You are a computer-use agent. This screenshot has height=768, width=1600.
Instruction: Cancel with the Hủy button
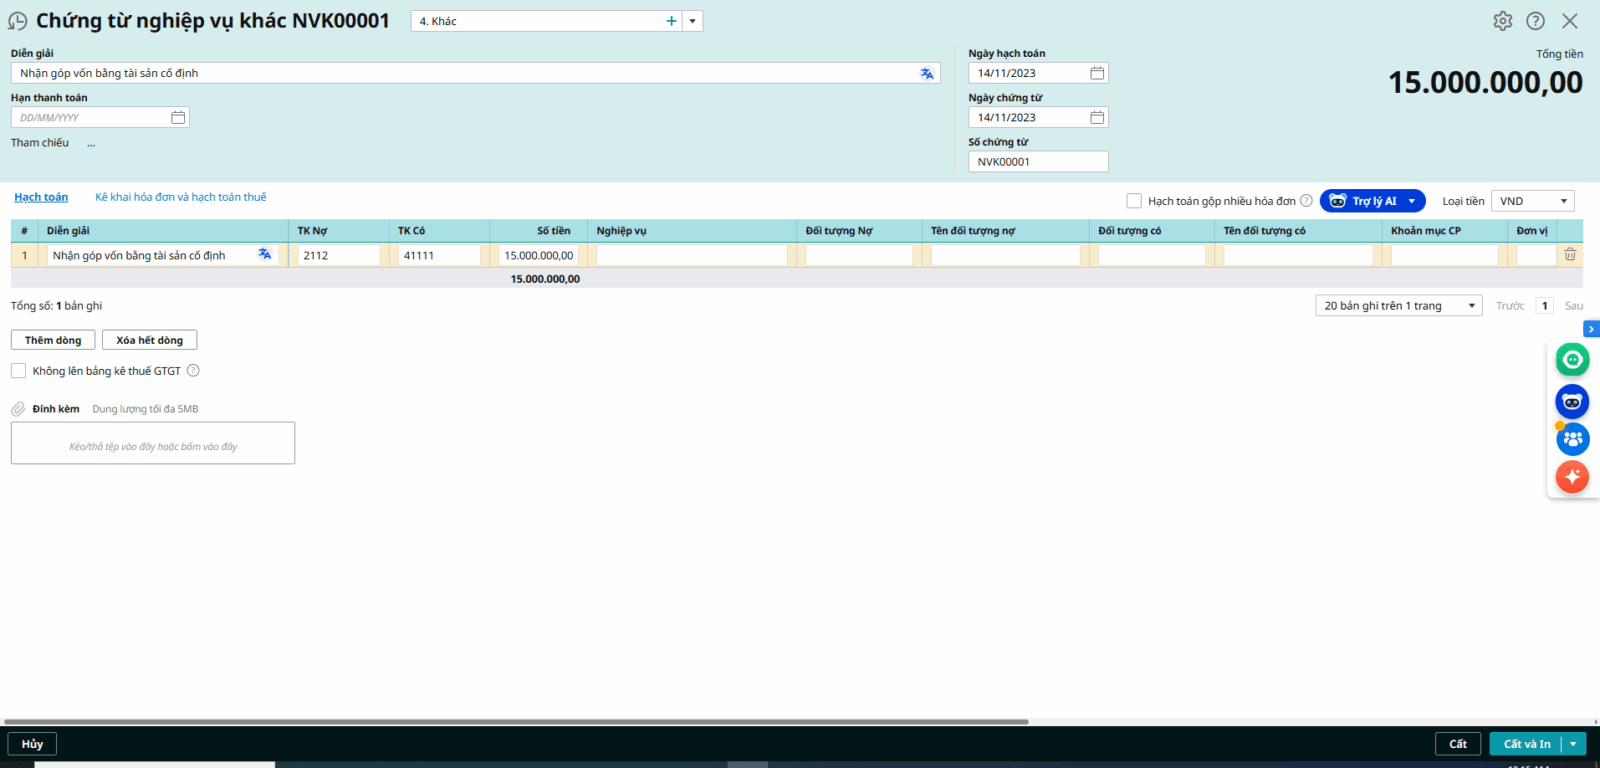pos(32,744)
